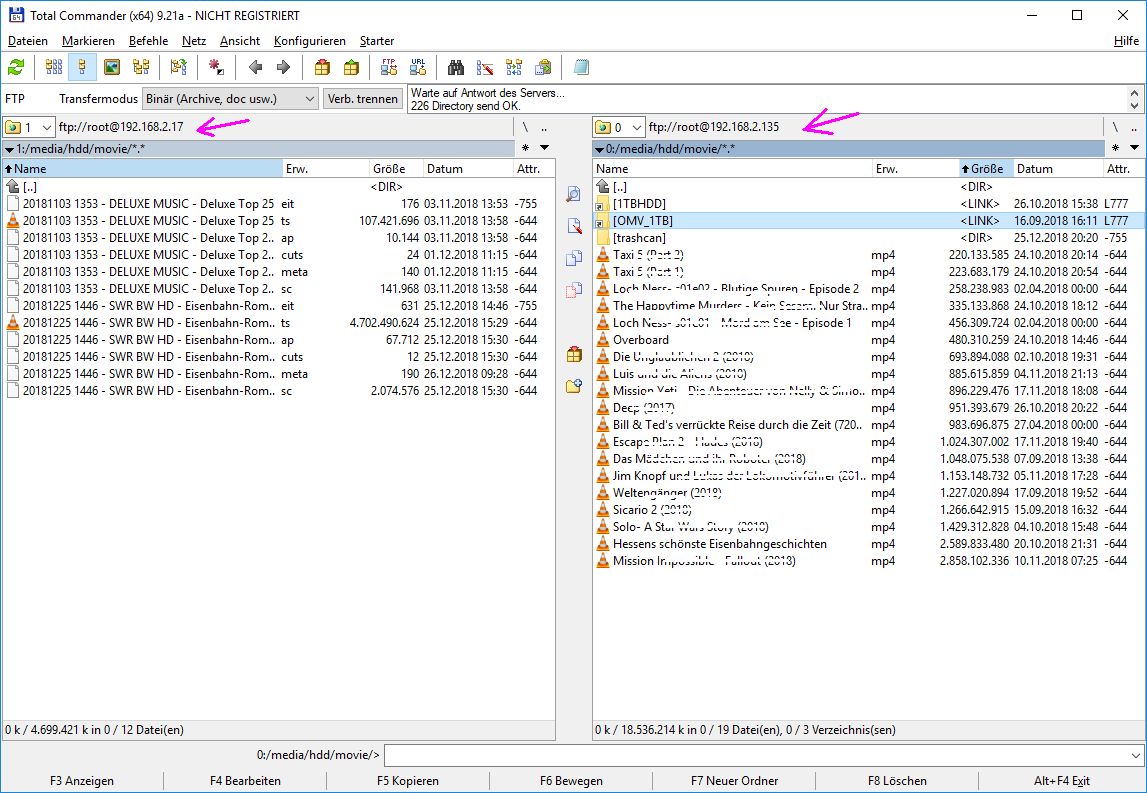This screenshot has width=1147, height=793.
Task: Open right panel directory history arrow
Action: tap(1135, 148)
